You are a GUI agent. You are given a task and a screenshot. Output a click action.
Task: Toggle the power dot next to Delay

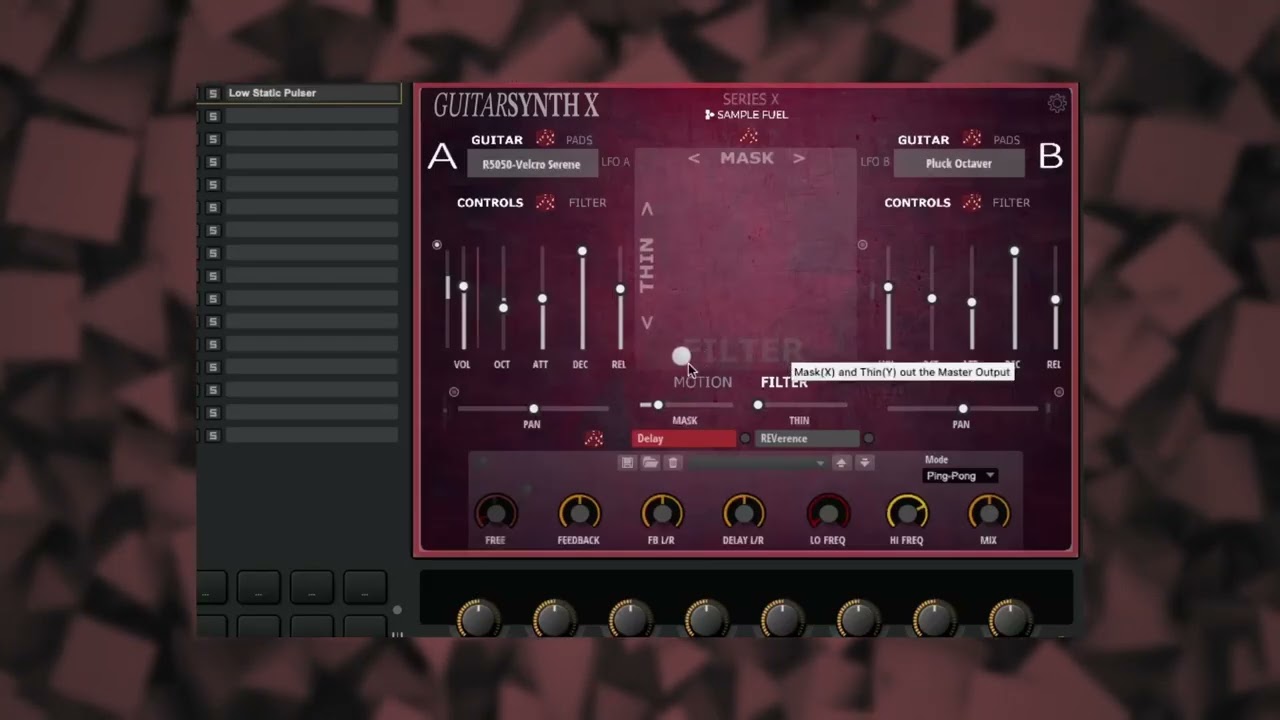745,439
